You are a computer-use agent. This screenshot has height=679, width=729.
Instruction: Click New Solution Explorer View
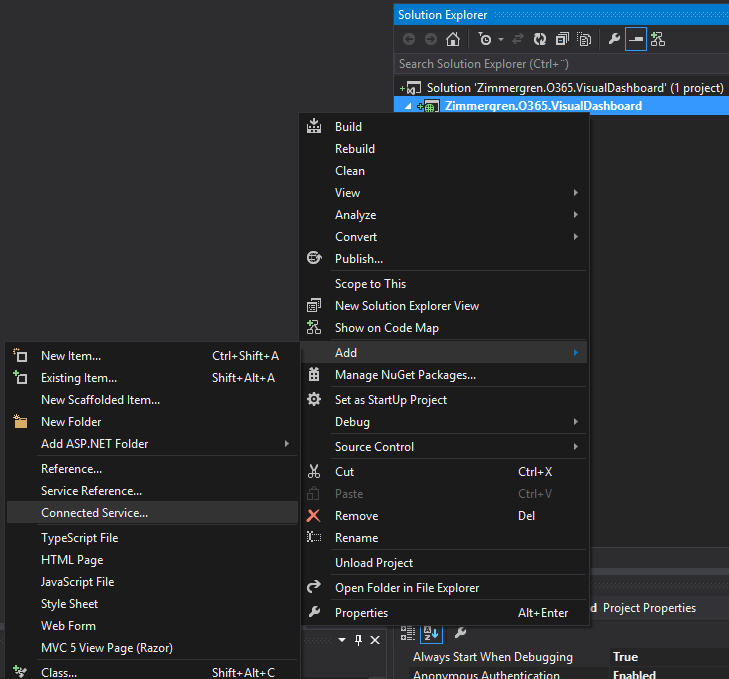pyautogui.click(x=444, y=306)
